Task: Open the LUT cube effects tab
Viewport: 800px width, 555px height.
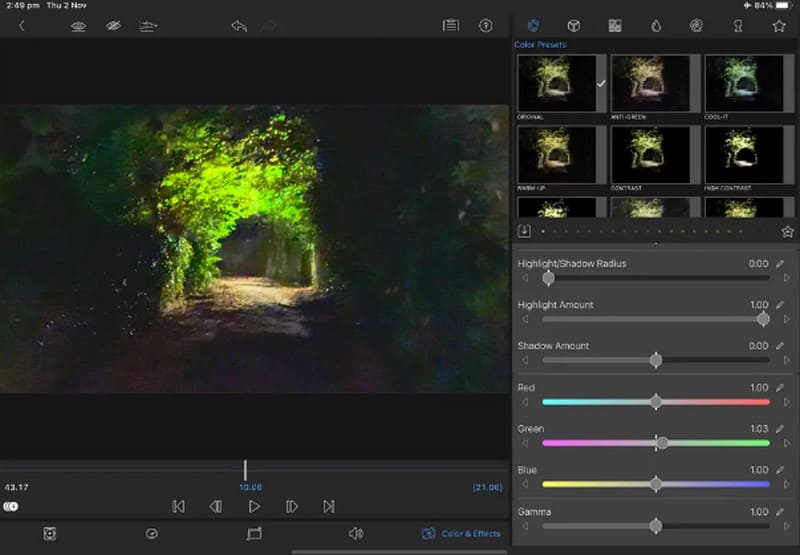Action: coord(574,26)
